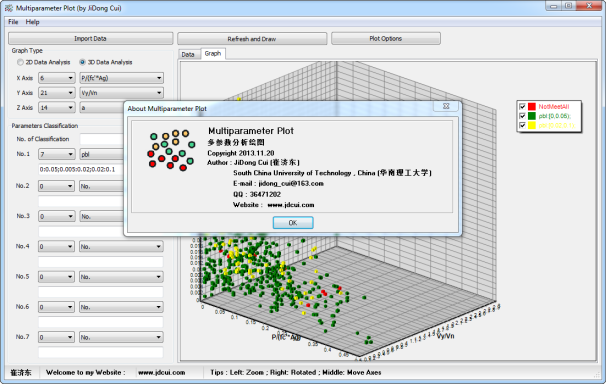Open No.2 number dropdown
This screenshot has height=384, width=606.
pyautogui.click(x=56, y=186)
